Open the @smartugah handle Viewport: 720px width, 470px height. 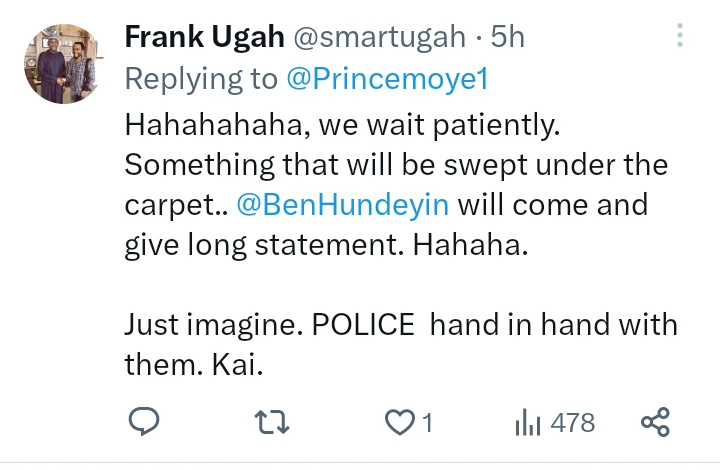tap(378, 37)
